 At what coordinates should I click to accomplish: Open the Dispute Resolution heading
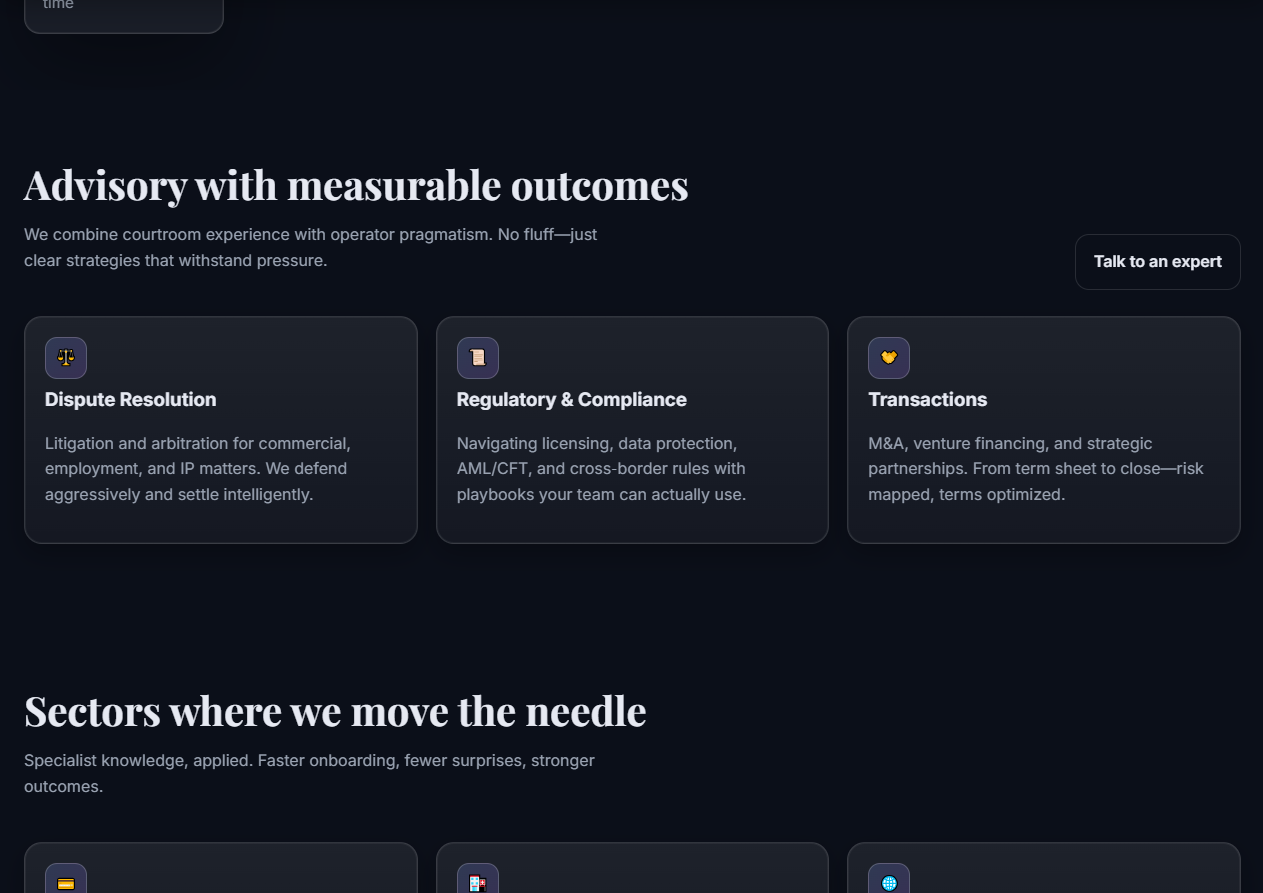[x=131, y=400]
